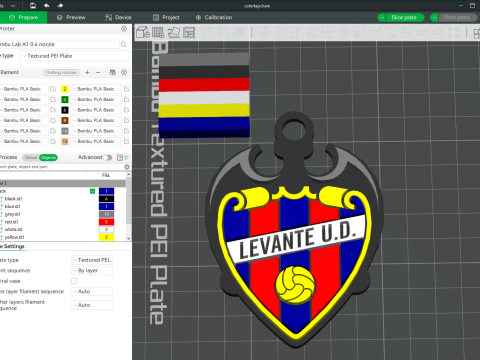
Task: Click the Add model cube icon
Action: pyautogui.click(x=143, y=32)
